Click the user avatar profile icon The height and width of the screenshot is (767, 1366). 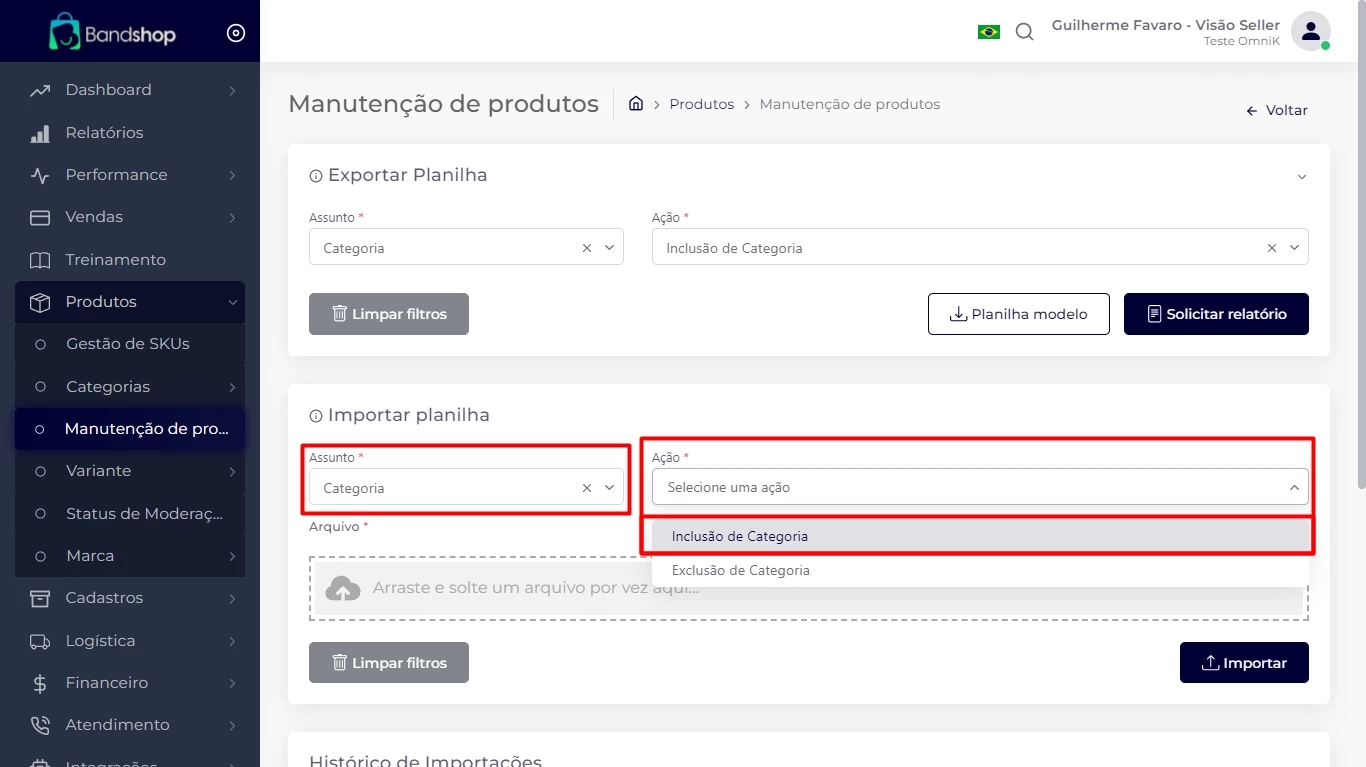point(1310,31)
